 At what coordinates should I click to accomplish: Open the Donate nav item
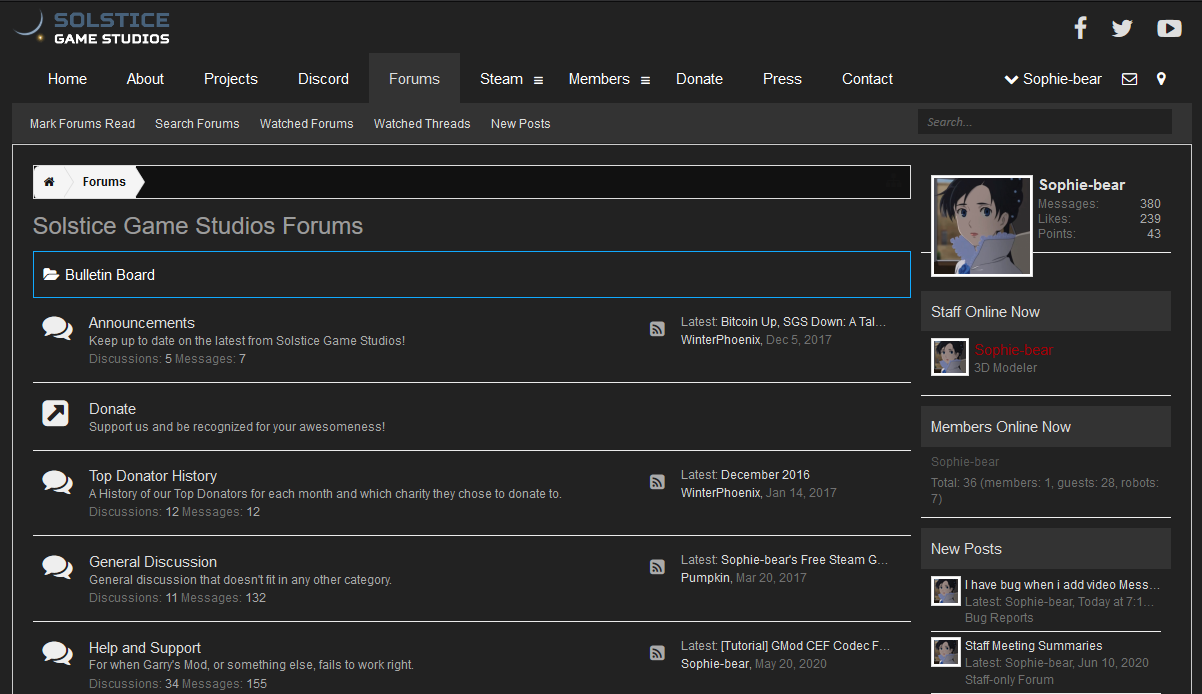tap(699, 79)
